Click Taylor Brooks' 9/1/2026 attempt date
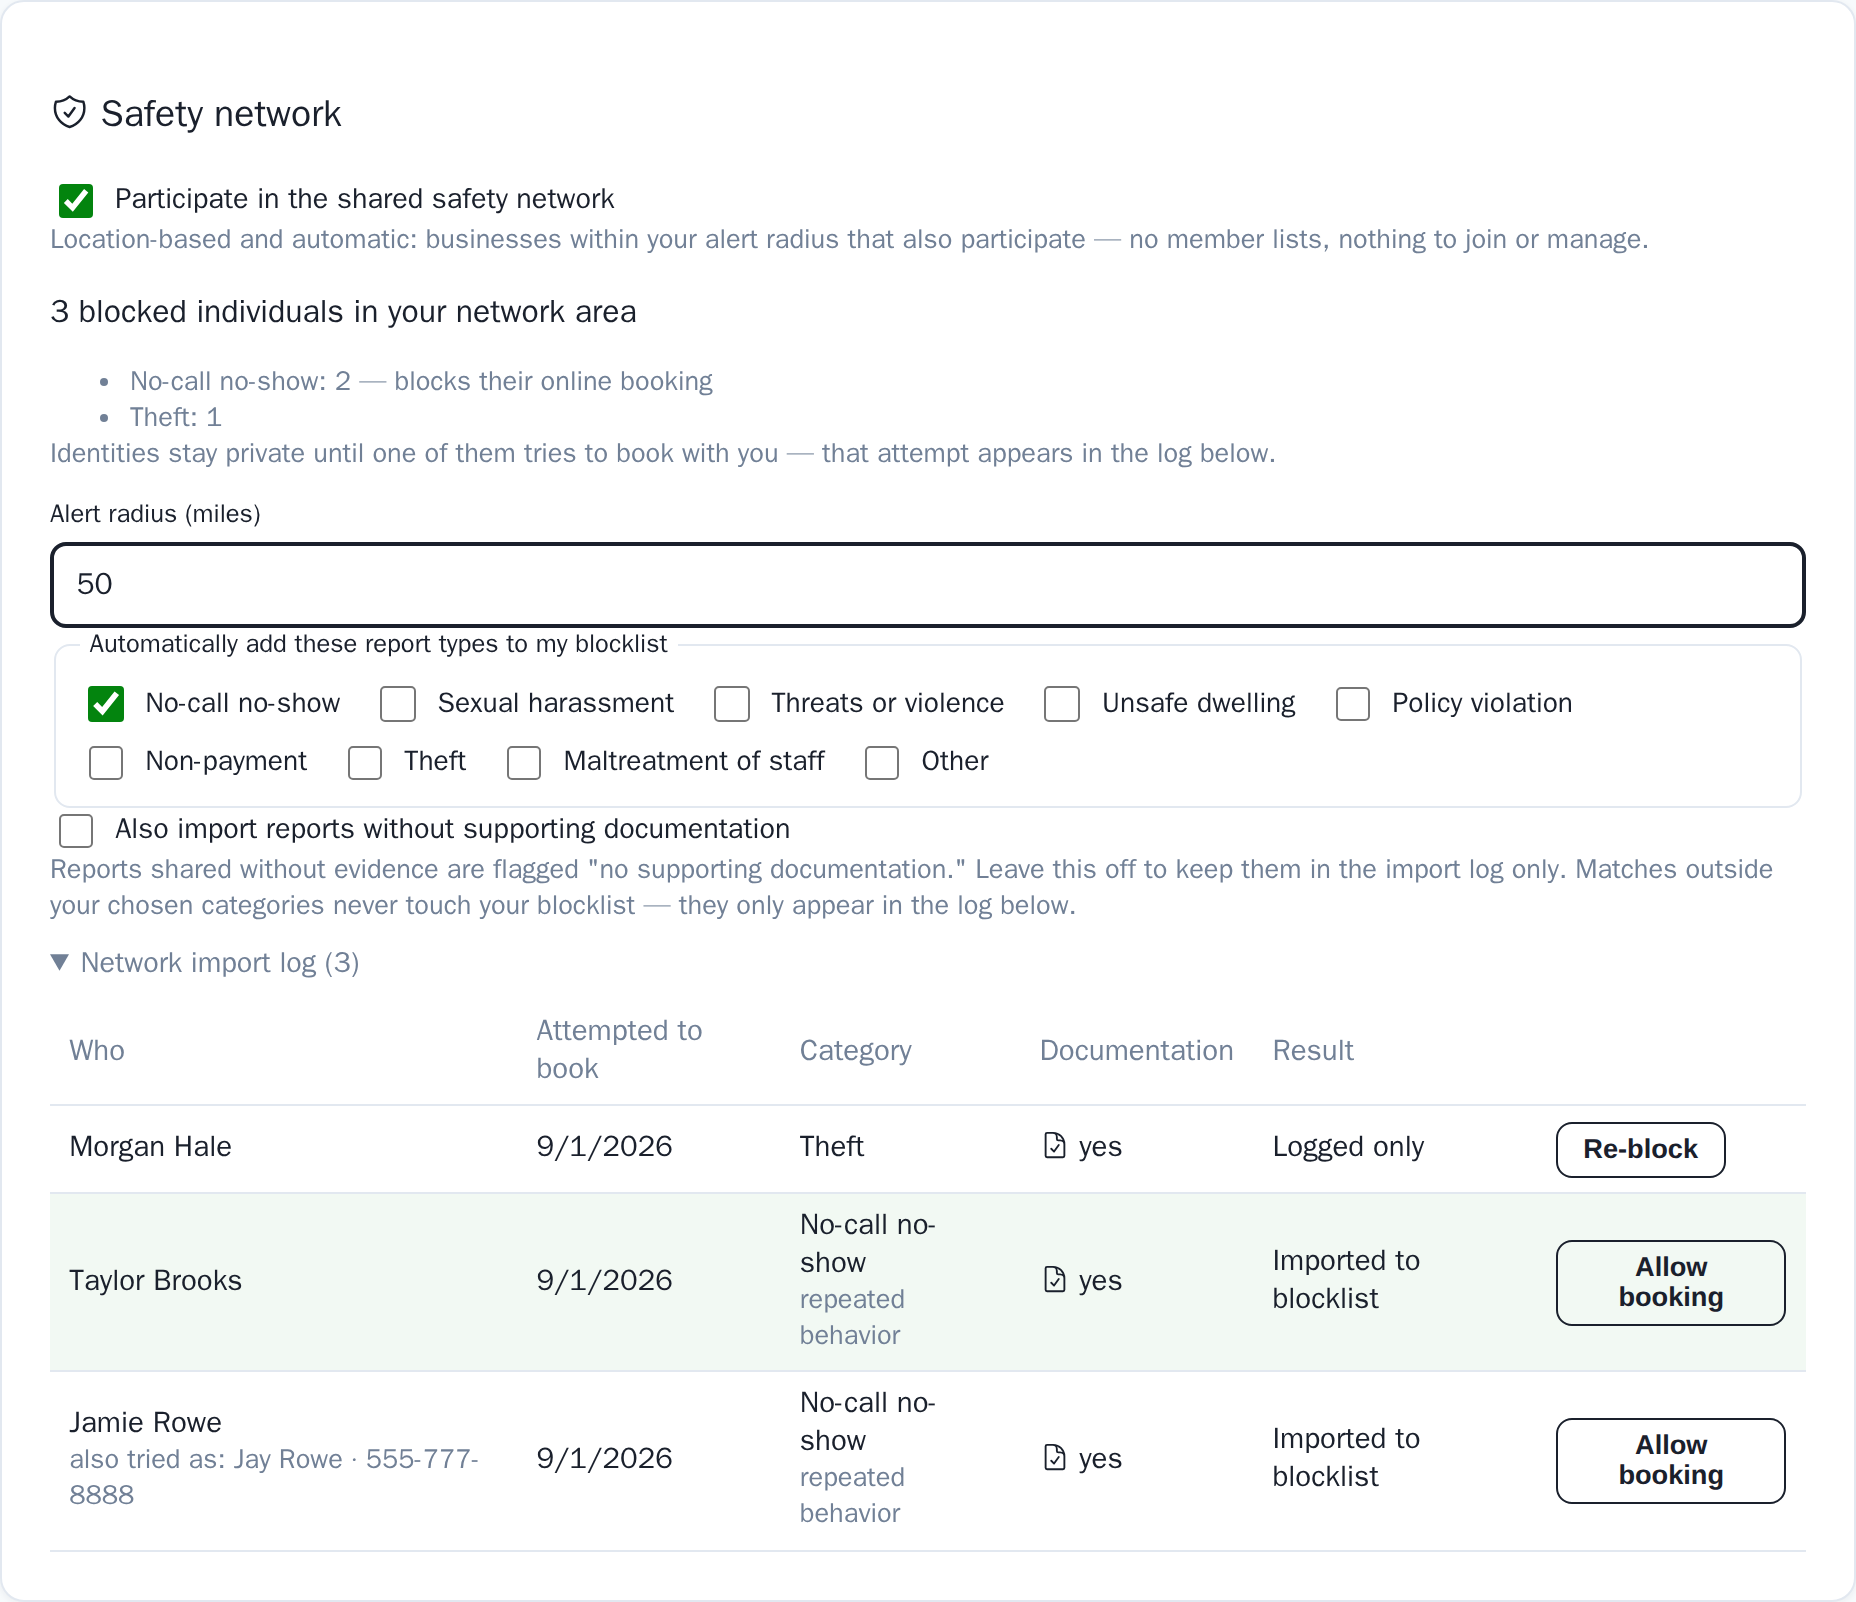1856x1602 pixels. (x=604, y=1280)
